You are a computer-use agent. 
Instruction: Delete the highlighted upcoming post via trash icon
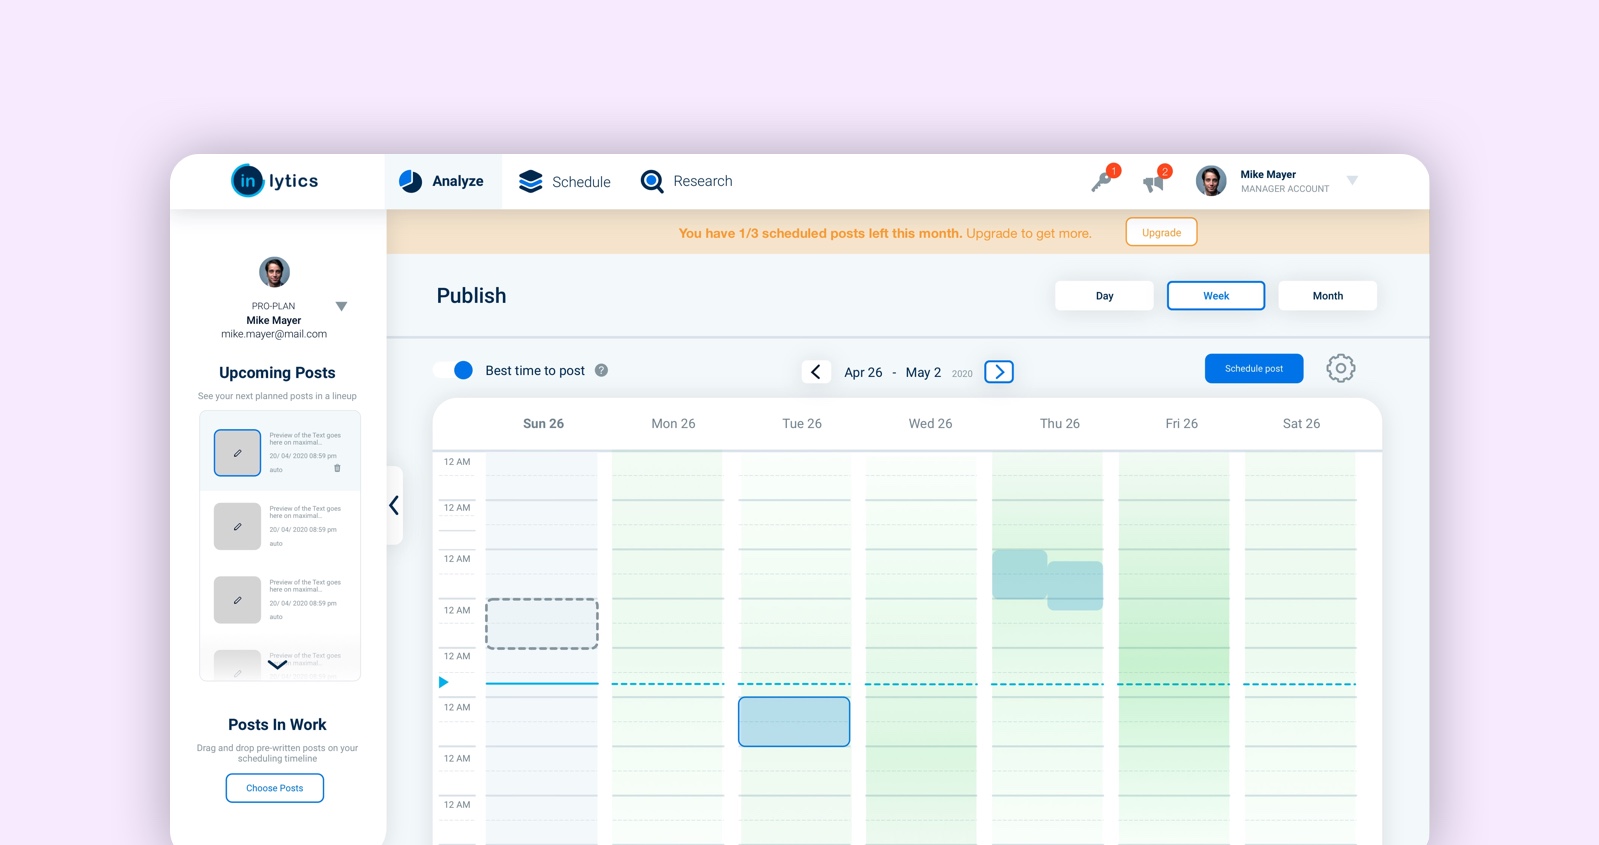[337, 468]
